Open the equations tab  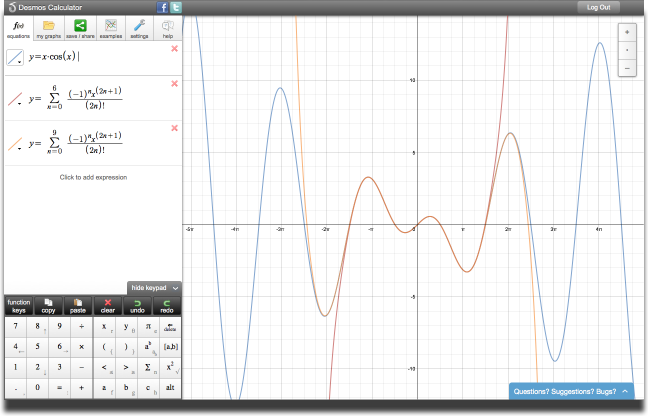tap(19, 29)
